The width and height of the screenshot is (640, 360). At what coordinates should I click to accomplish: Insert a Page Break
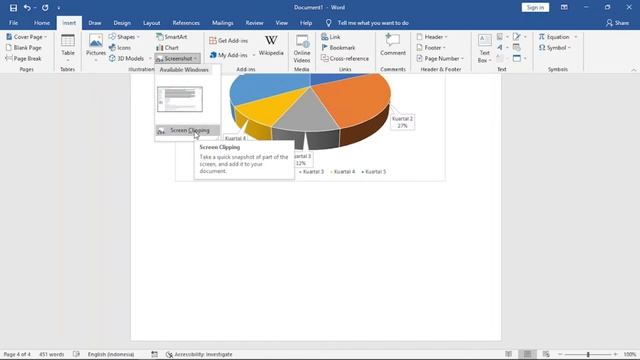(23, 58)
